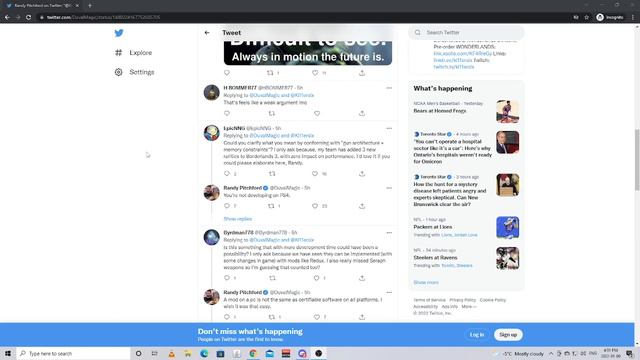The width and height of the screenshot is (640, 360).
Task: Open H BOMMER77's profile avatar
Action: tap(211, 92)
